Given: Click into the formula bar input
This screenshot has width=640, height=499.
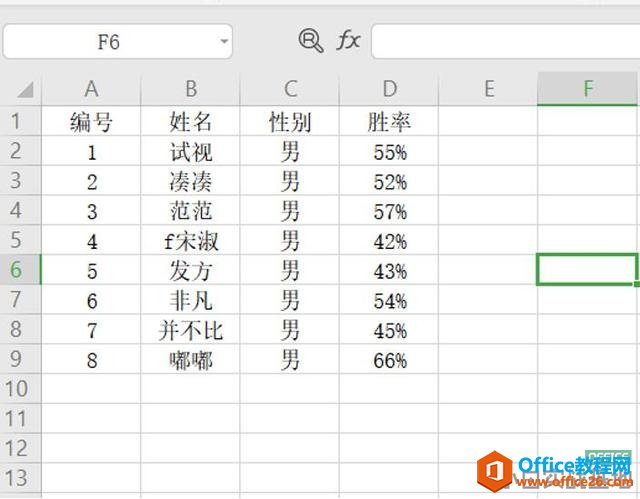Looking at the screenshot, I should (x=505, y=41).
